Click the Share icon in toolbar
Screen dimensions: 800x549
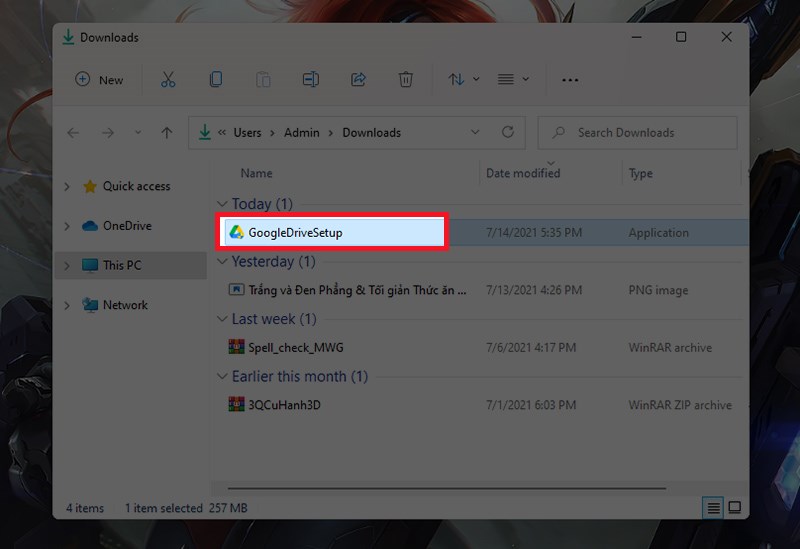(358, 80)
